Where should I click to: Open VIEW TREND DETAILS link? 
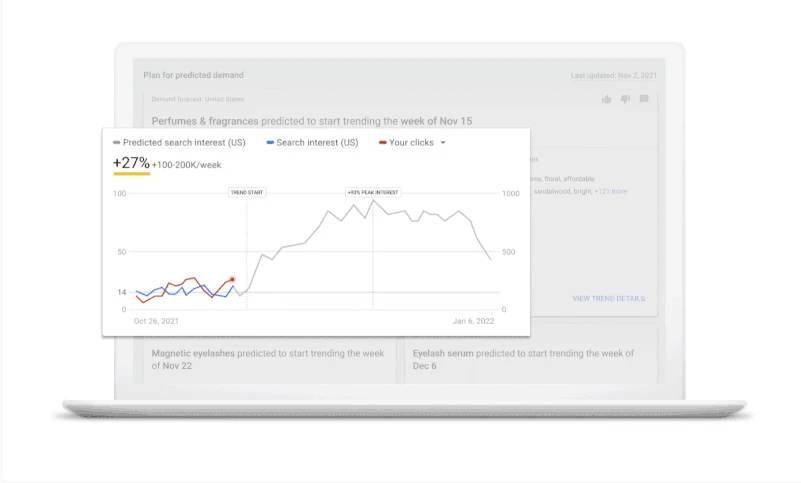pyautogui.click(x=608, y=298)
